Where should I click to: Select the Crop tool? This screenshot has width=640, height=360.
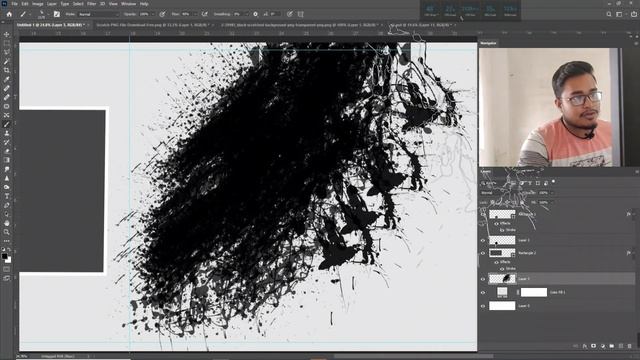(x=7, y=70)
